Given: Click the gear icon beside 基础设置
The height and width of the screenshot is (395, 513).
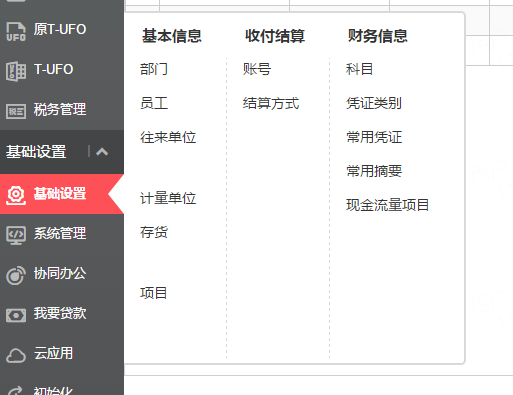Looking at the screenshot, I should pyautogui.click(x=16, y=195).
